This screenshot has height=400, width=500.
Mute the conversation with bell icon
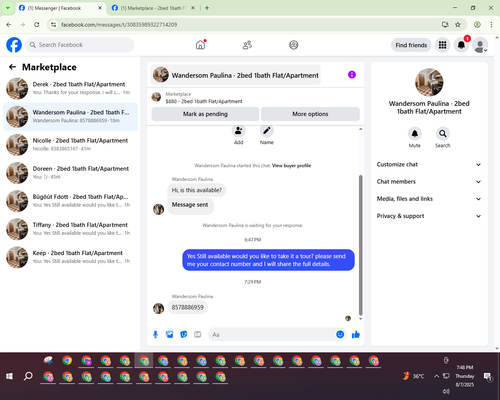(x=415, y=134)
